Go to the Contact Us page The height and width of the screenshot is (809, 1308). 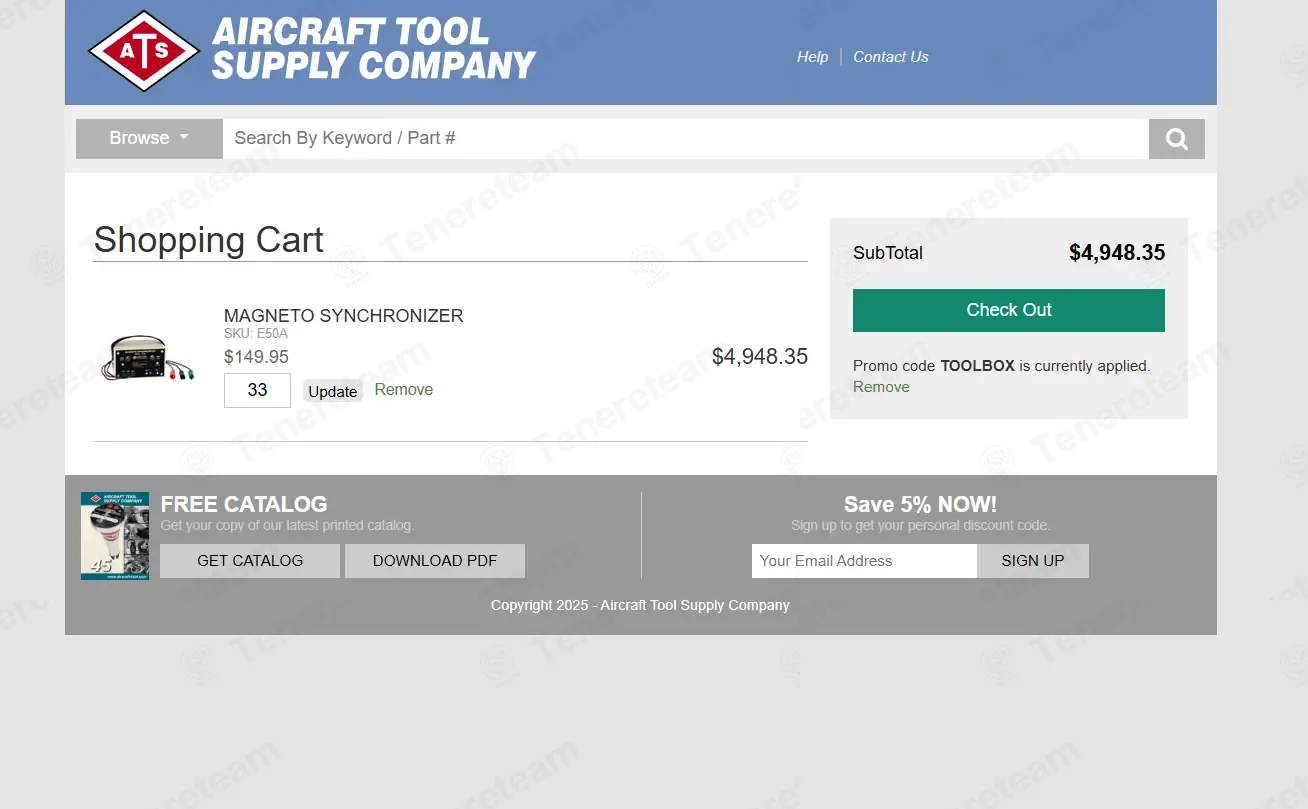pyautogui.click(x=890, y=57)
